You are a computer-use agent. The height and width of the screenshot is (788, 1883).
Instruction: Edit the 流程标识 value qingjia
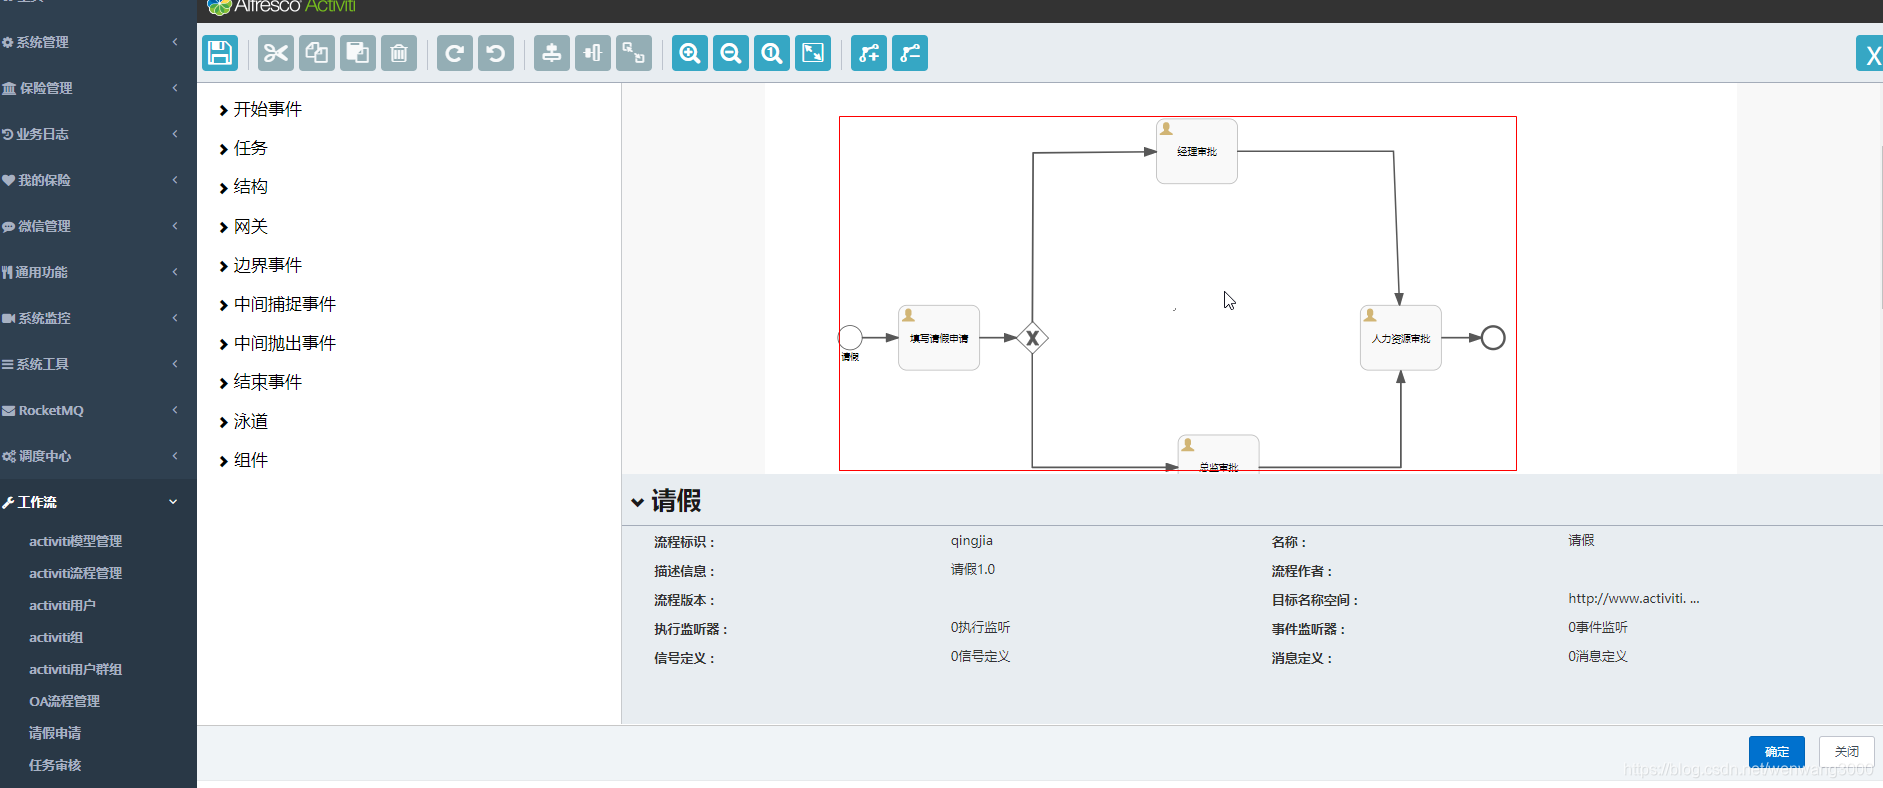(972, 541)
